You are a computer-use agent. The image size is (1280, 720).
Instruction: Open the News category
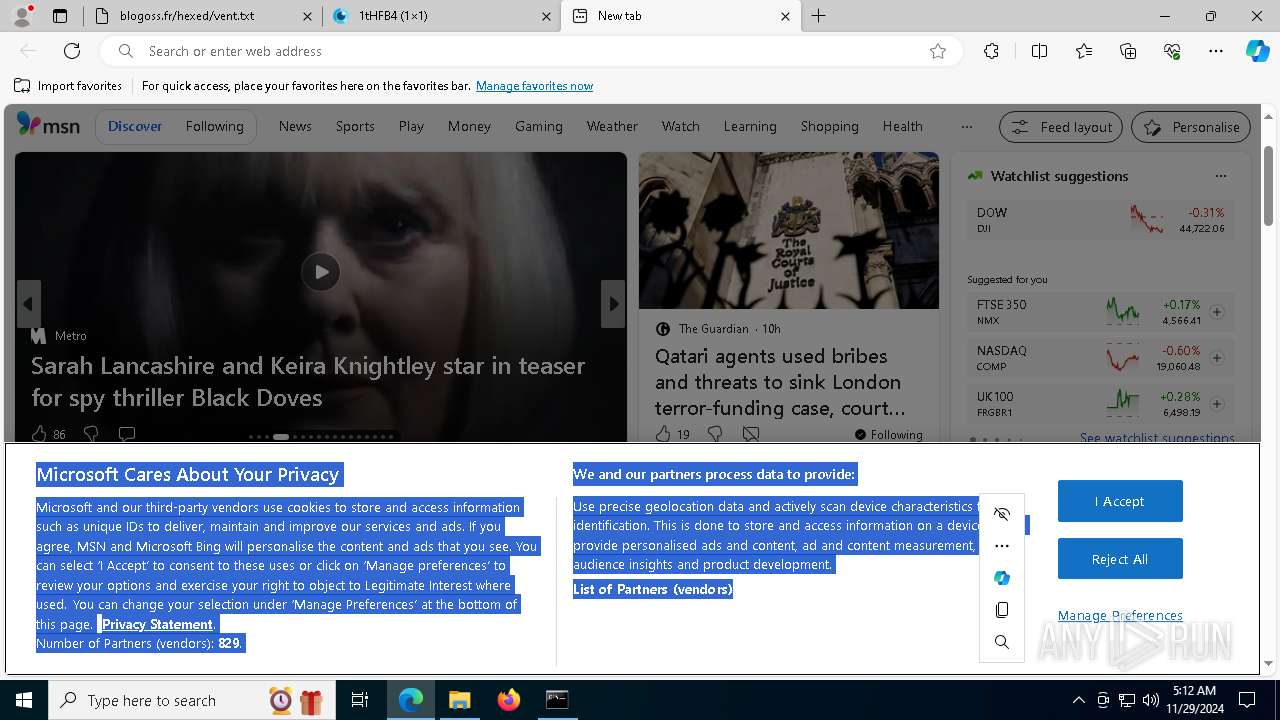point(295,126)
